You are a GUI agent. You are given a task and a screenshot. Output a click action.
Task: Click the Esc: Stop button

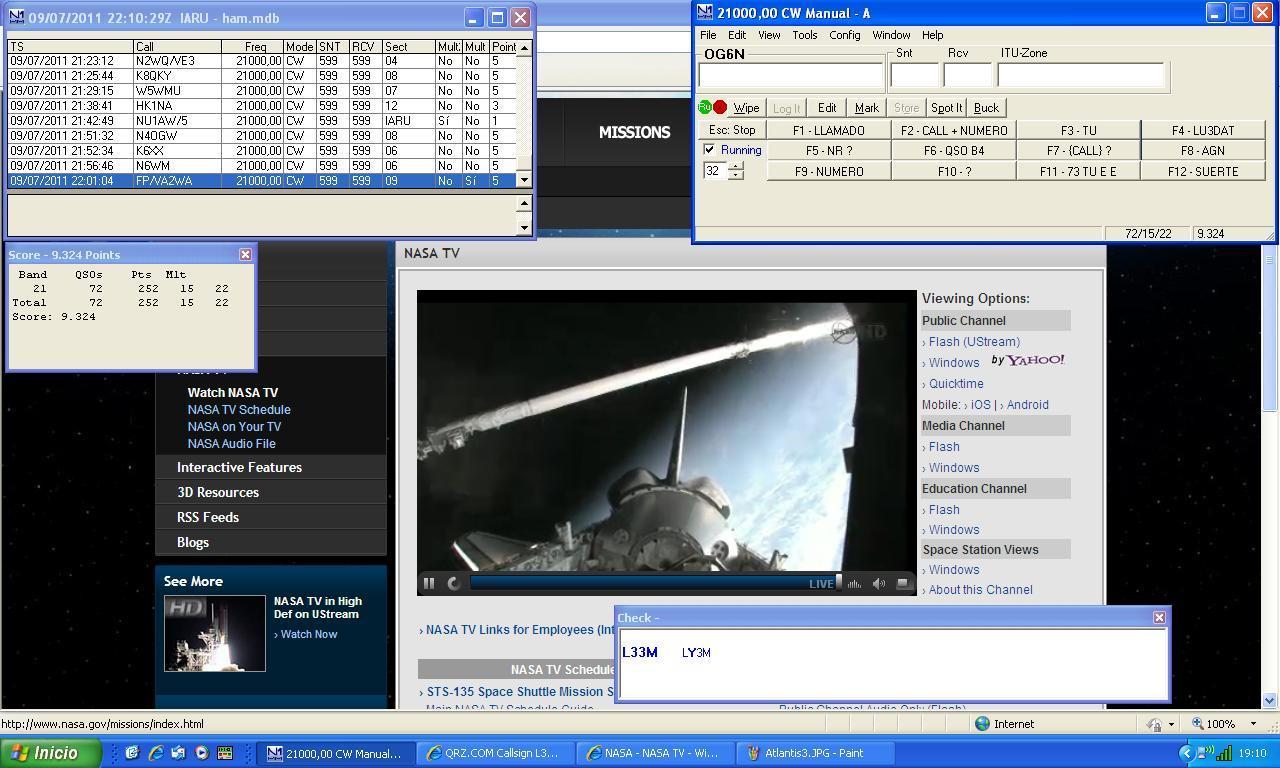732,130
